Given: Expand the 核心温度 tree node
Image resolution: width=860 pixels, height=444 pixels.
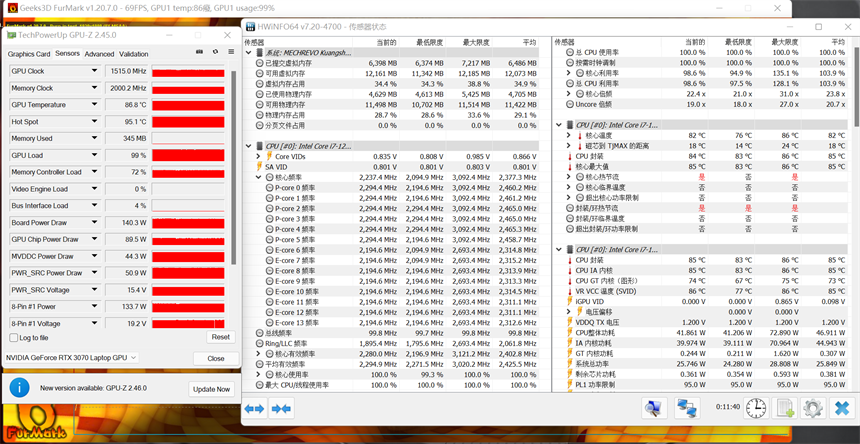Looking at the screenshot, I should click(x=569, y=135).
